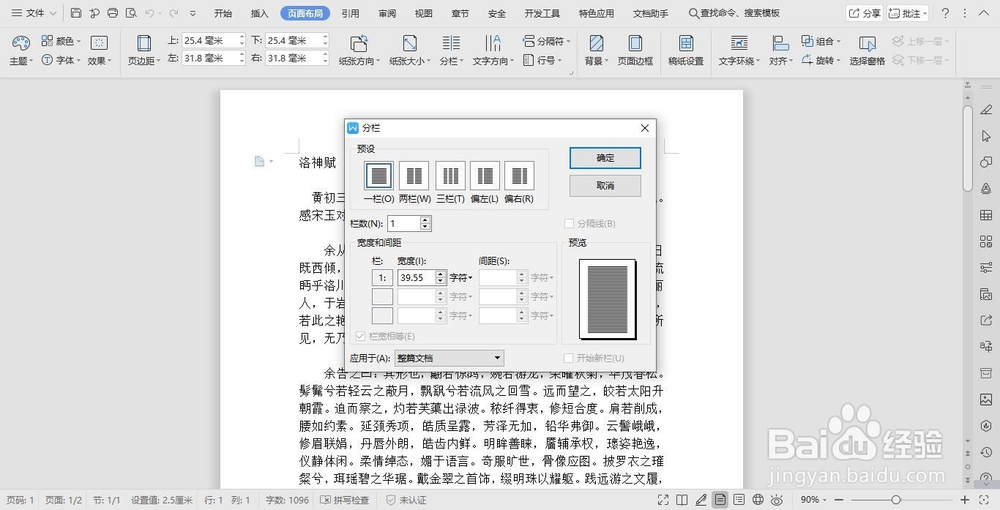Image resolution: width=1000 pixels, height=510 pixels.
Task: Open the help question mark icon
Action: pos(945,13)
